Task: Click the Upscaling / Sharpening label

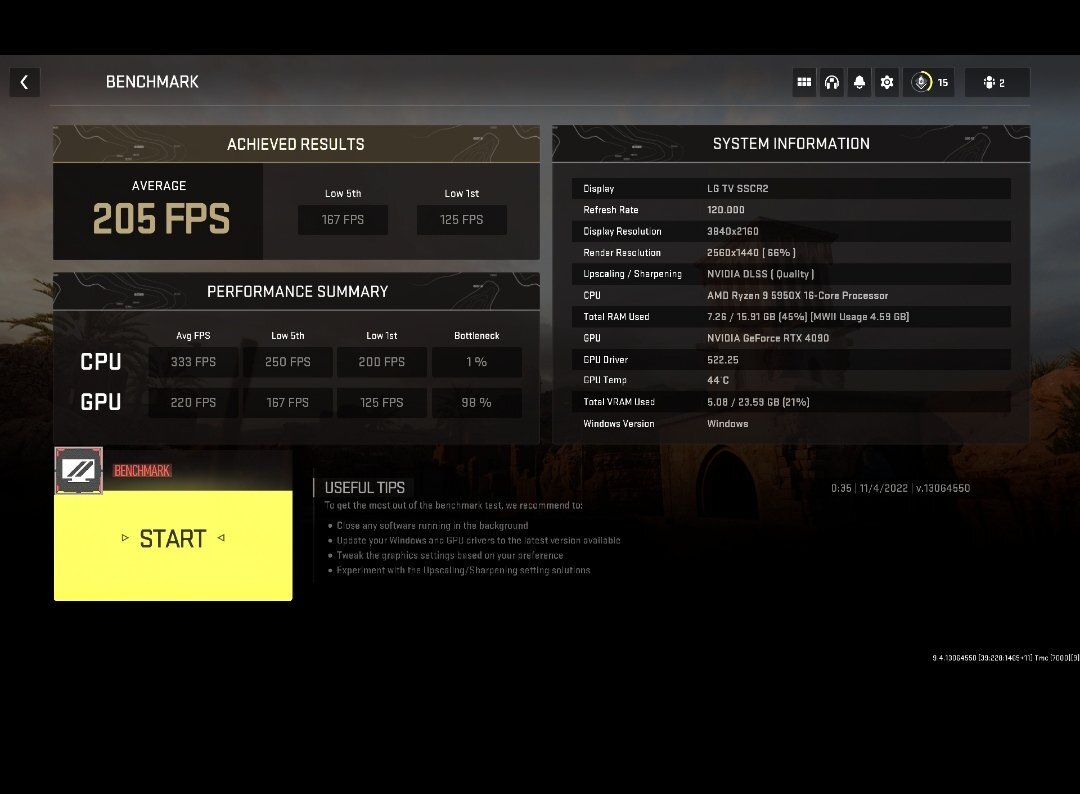Action: (632, 274)
